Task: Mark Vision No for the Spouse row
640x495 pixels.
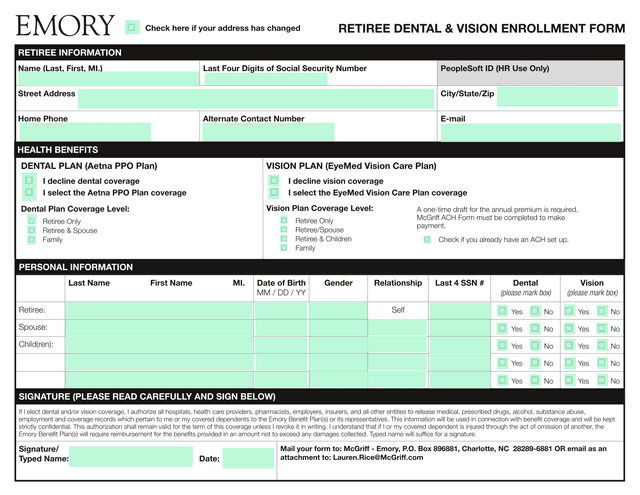Action: (602, 328)
